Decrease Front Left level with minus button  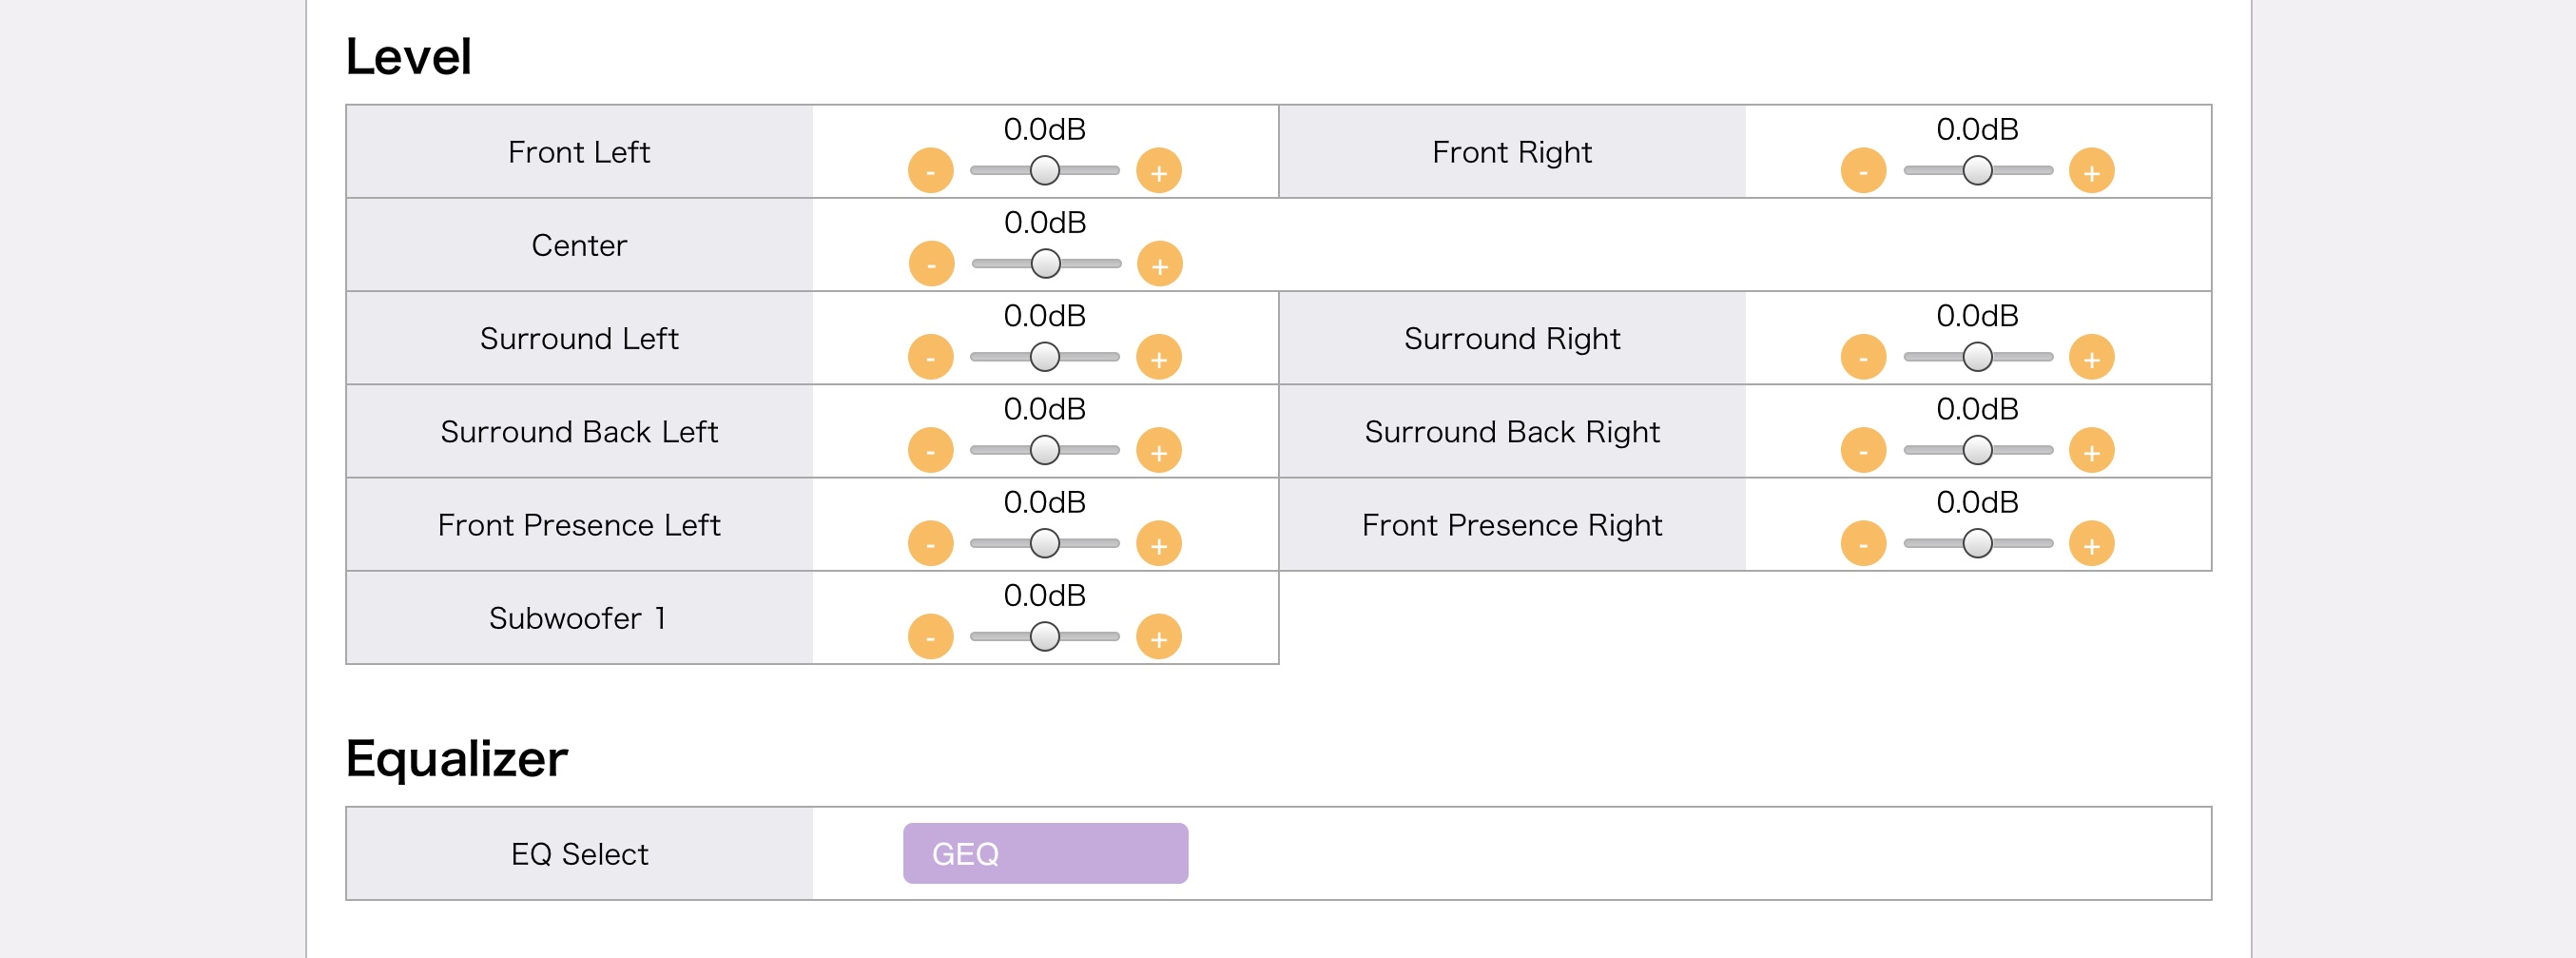(930, 171)
